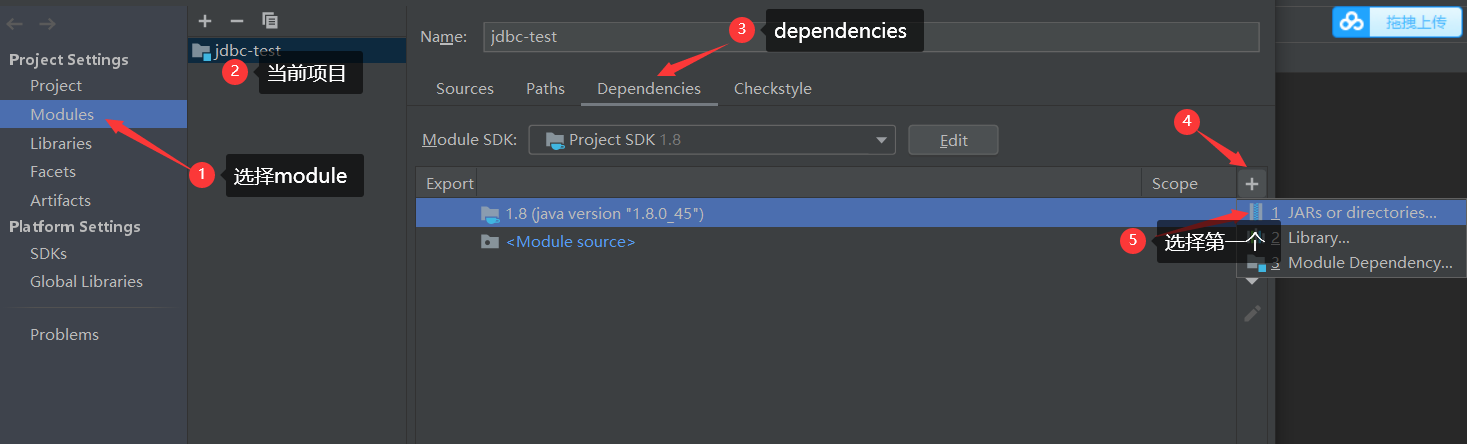Select the Sources tab

coord(465,89)
